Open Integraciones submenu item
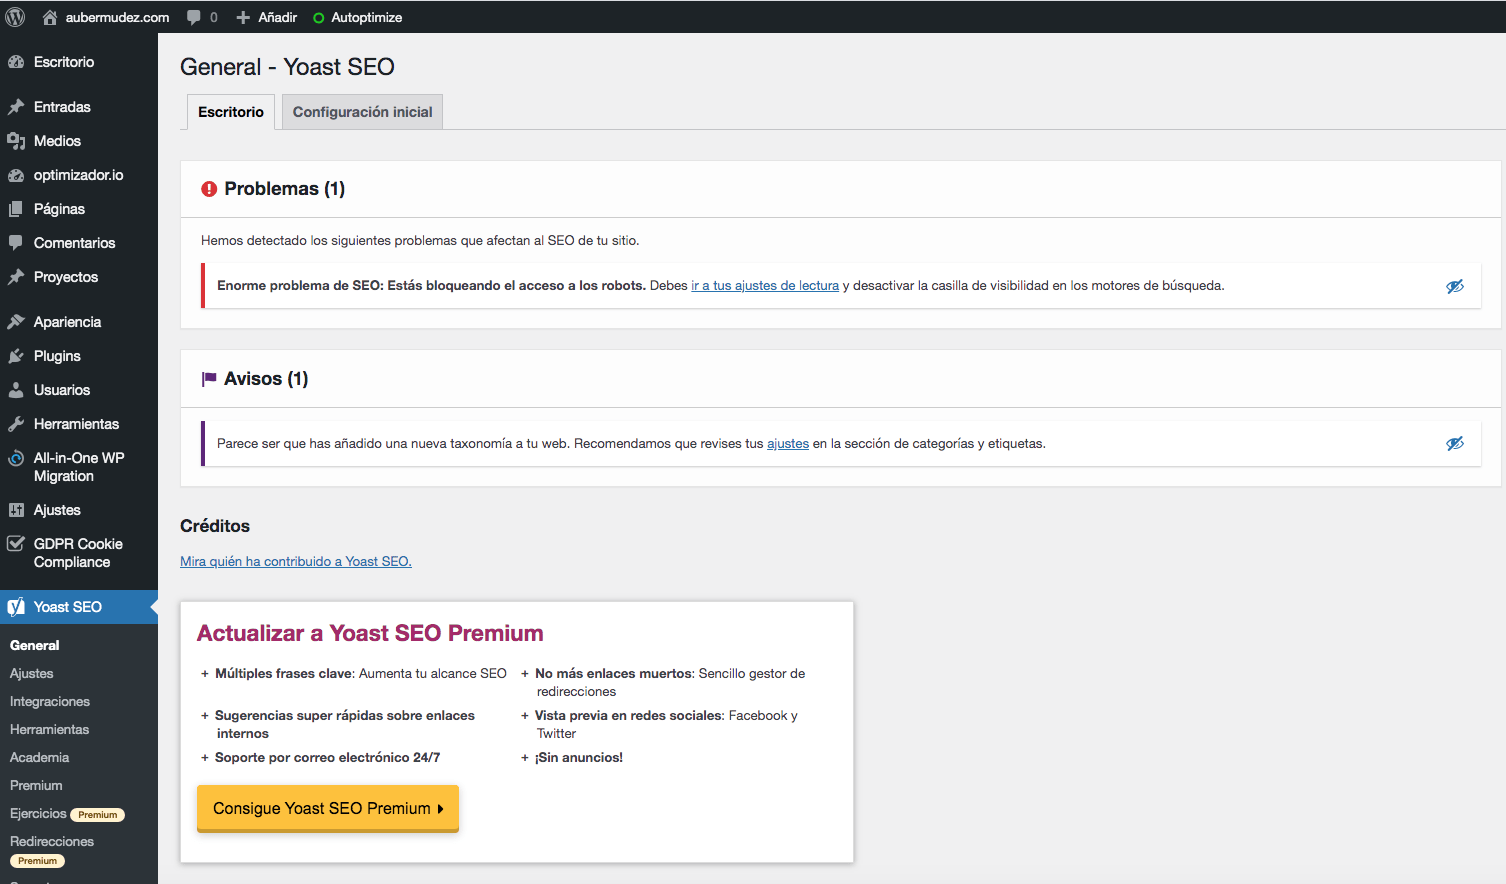This screenshot has width=1506, height=884. 50,702
